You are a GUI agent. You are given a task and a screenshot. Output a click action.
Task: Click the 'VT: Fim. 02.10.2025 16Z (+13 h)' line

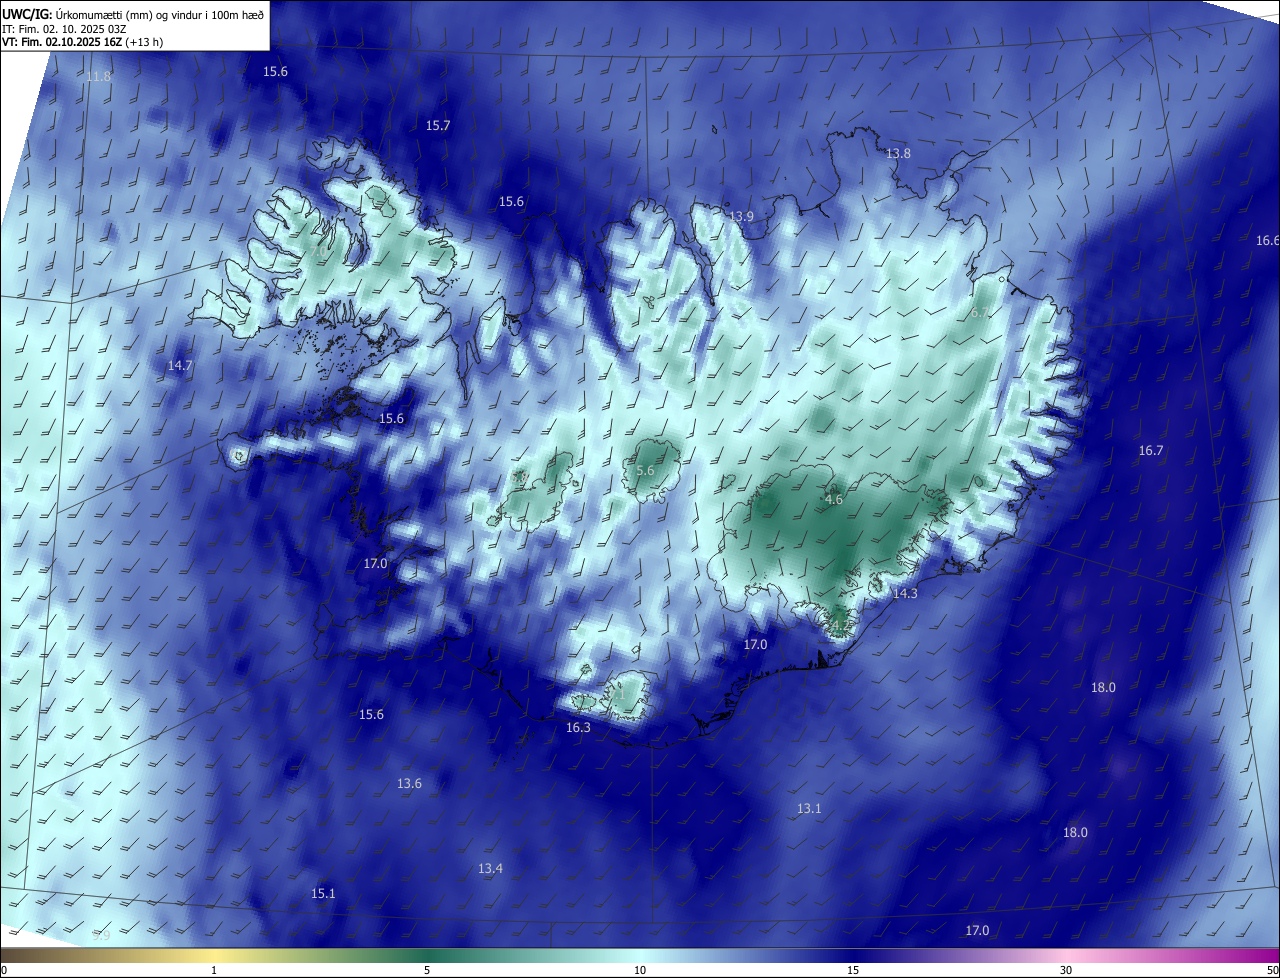83,42
